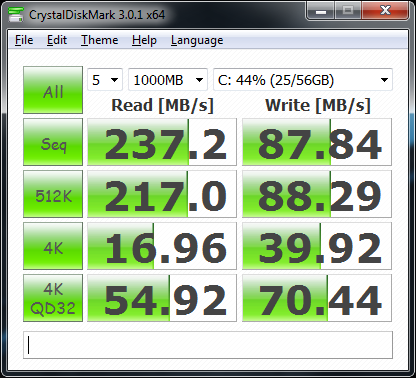Open the Language menu
416x378 pixels.
point(197,40)
